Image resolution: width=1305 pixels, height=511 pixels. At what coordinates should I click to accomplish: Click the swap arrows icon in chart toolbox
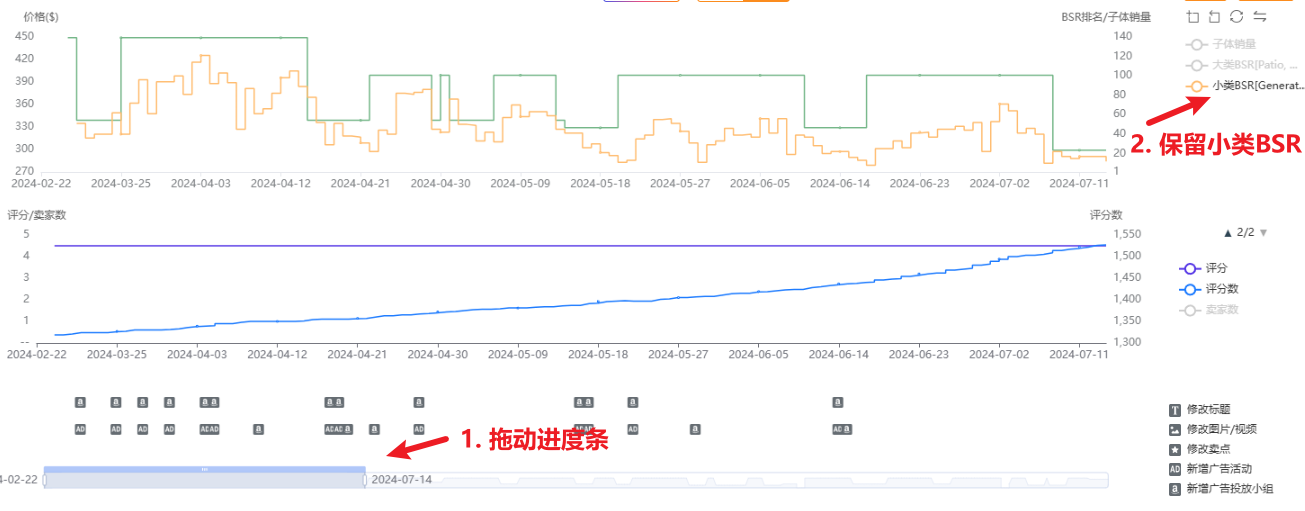pos(1260,16)
